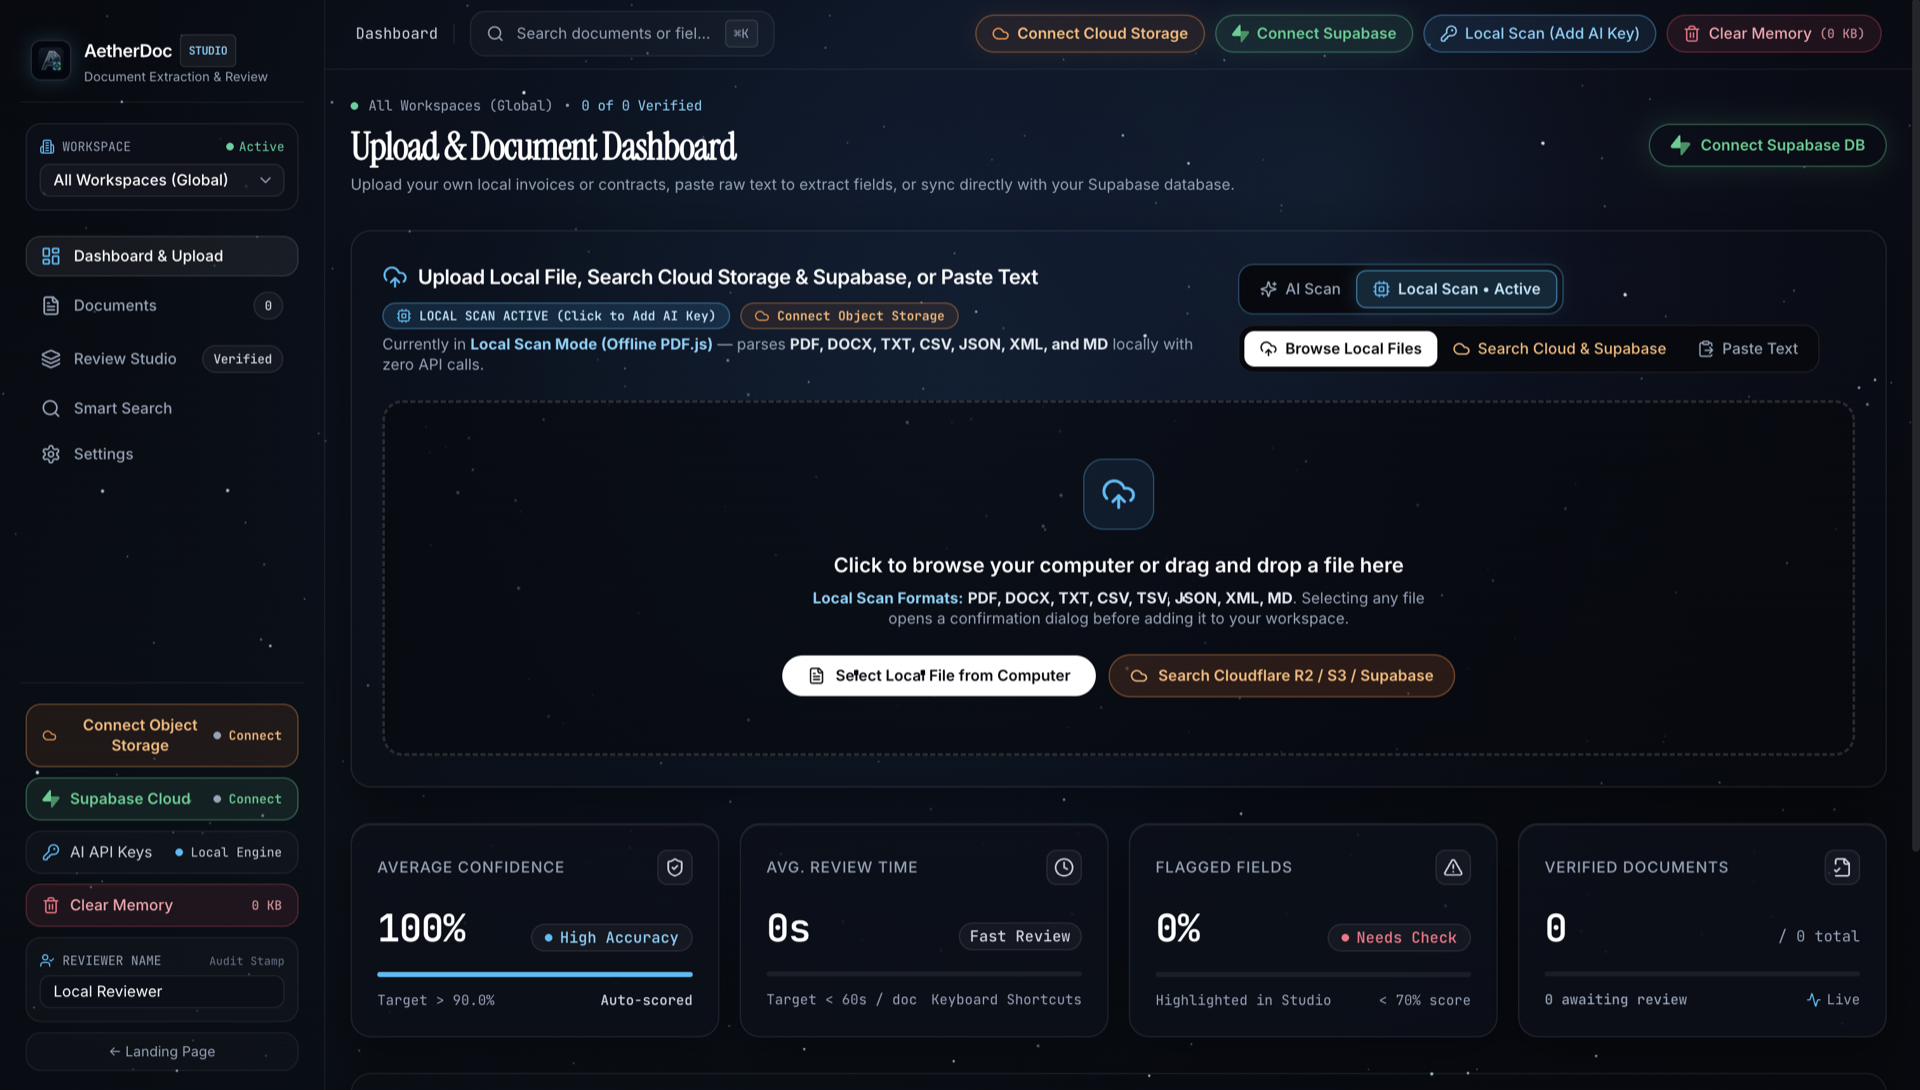Click the lightning icon beside Supabase Cloud
This screenshot has height=1090, width=1920.
click(x=51, y=798)
